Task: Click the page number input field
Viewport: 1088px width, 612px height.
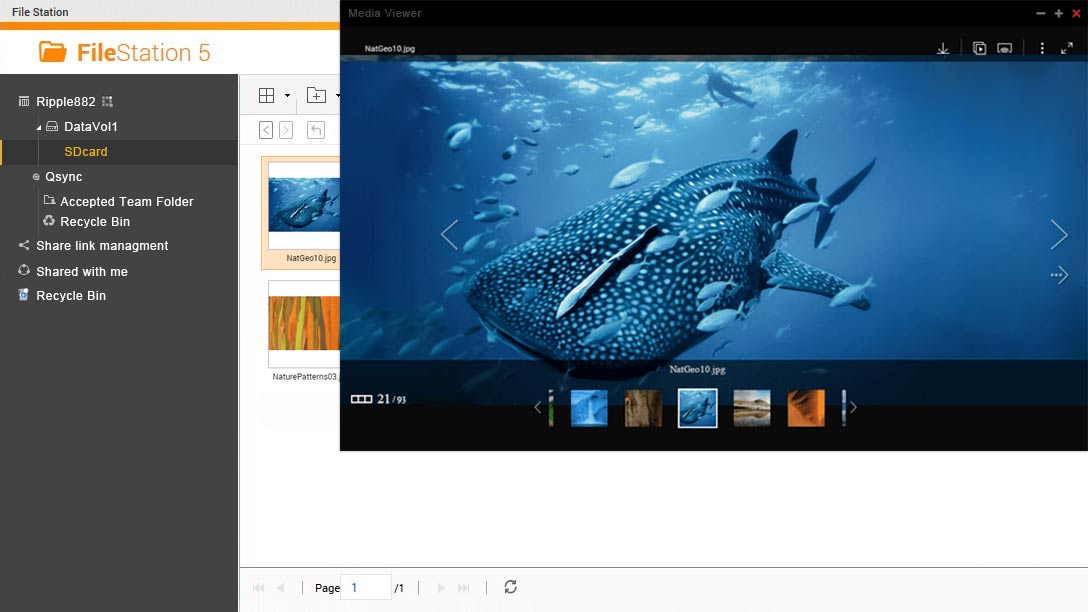Action: 365,588
